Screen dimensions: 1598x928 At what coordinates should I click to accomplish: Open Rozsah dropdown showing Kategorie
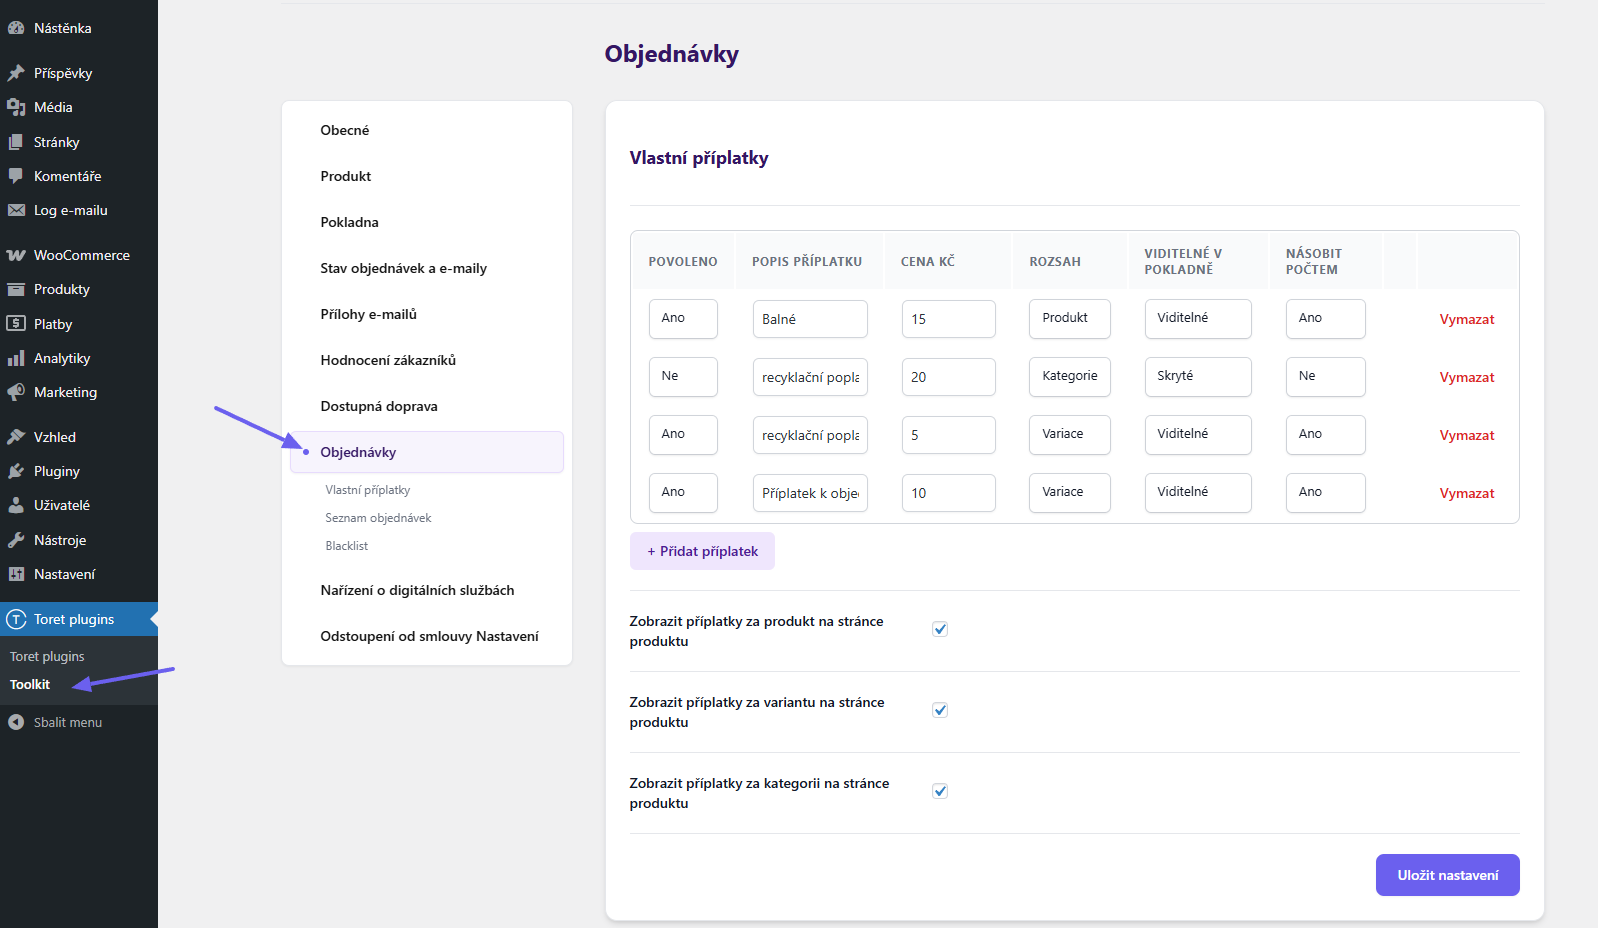1070,377
